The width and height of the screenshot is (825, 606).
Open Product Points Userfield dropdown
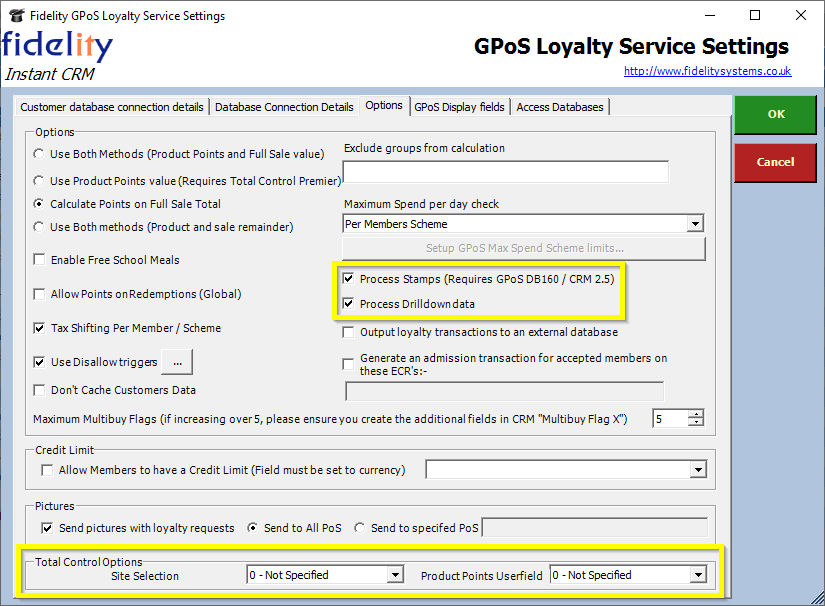698,575
